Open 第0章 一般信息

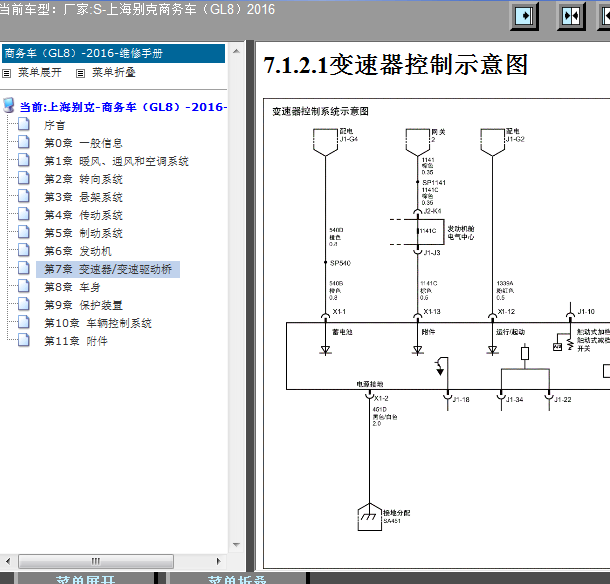click(x=83, y=143)
